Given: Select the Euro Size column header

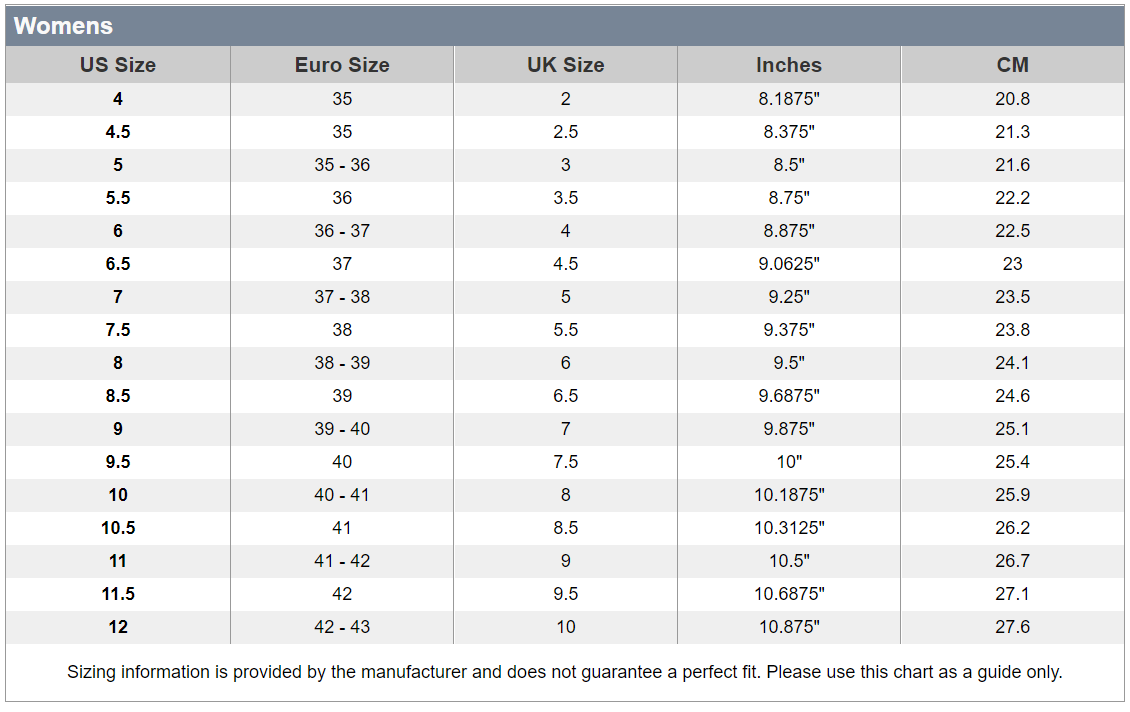Looking at the screenshot, I should (x=342, y=65).
